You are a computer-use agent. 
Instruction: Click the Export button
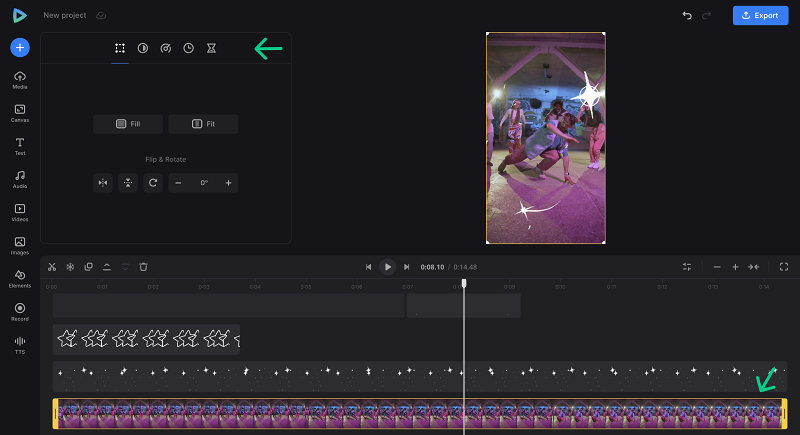click(x=760, y=15)
